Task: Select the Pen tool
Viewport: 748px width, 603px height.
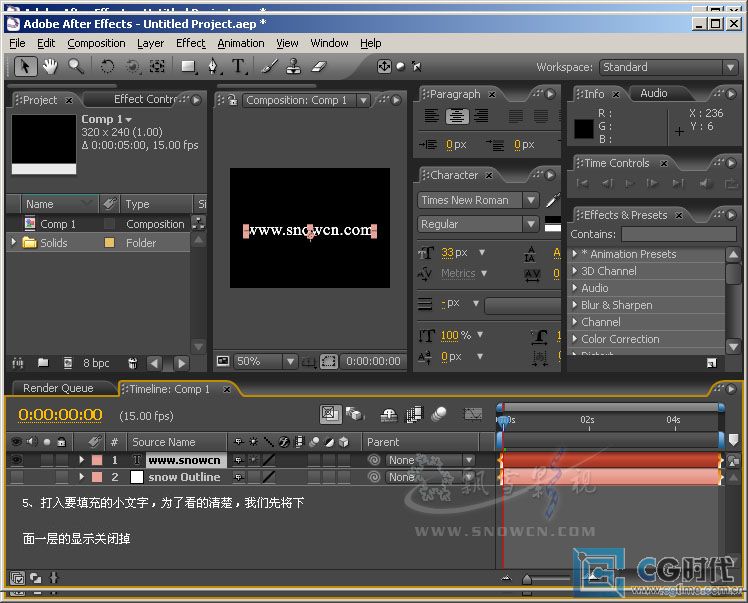Action: [x=214, y=66]
